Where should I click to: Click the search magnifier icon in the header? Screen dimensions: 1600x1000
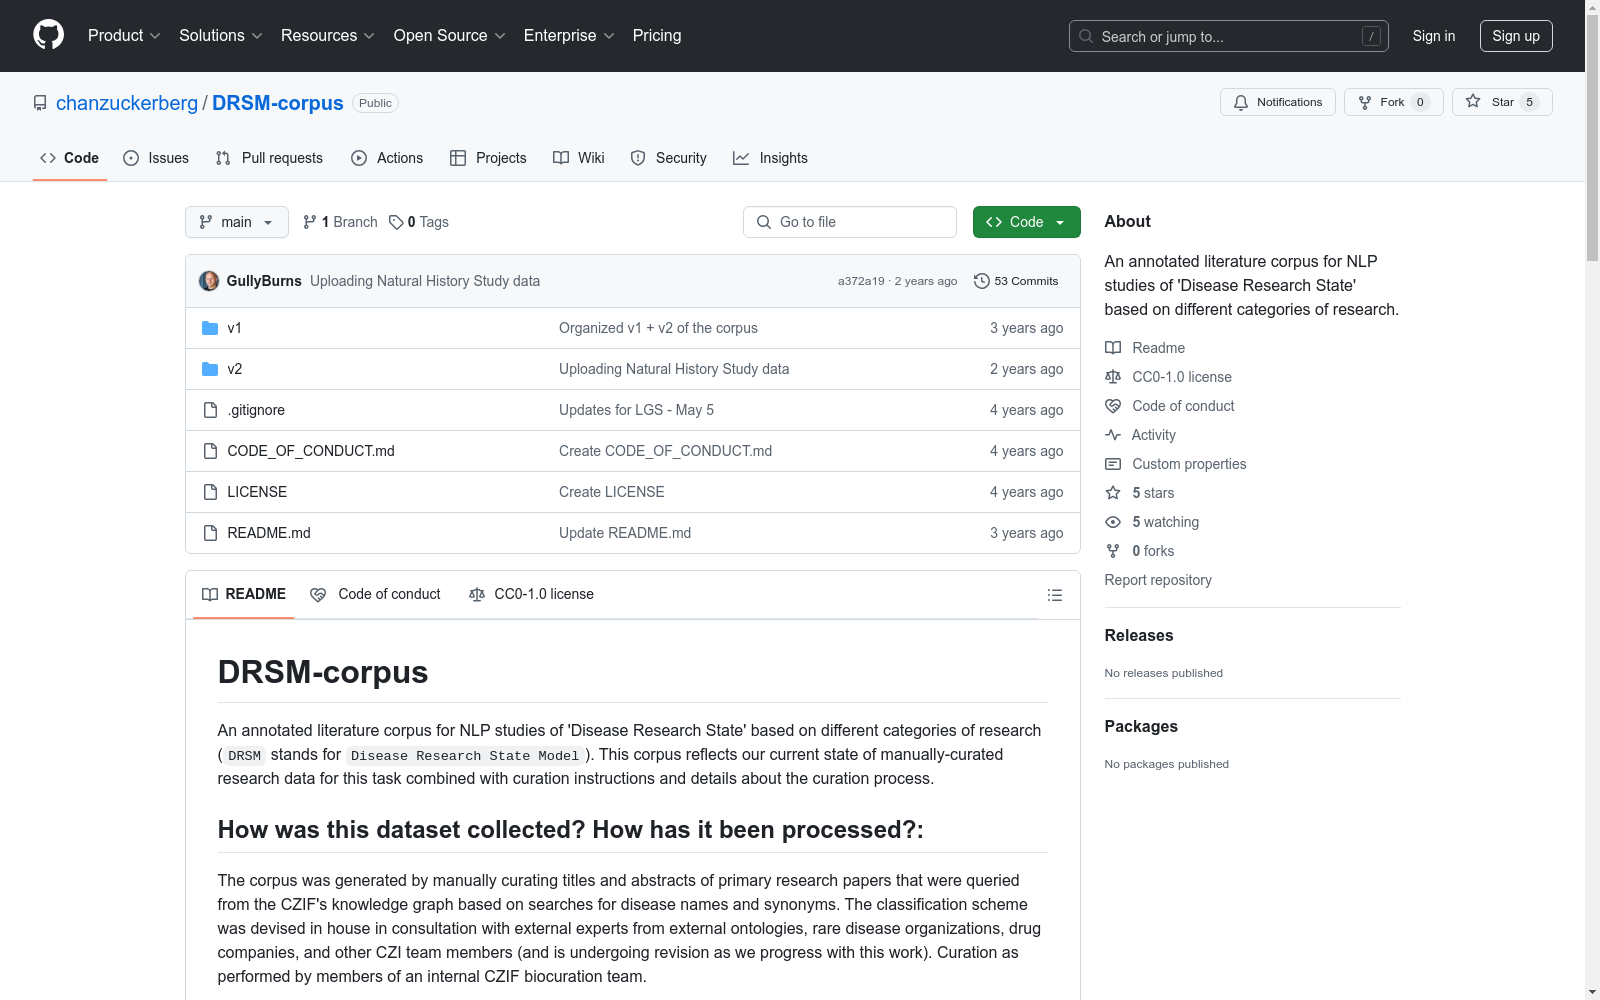coord(1086,36)
